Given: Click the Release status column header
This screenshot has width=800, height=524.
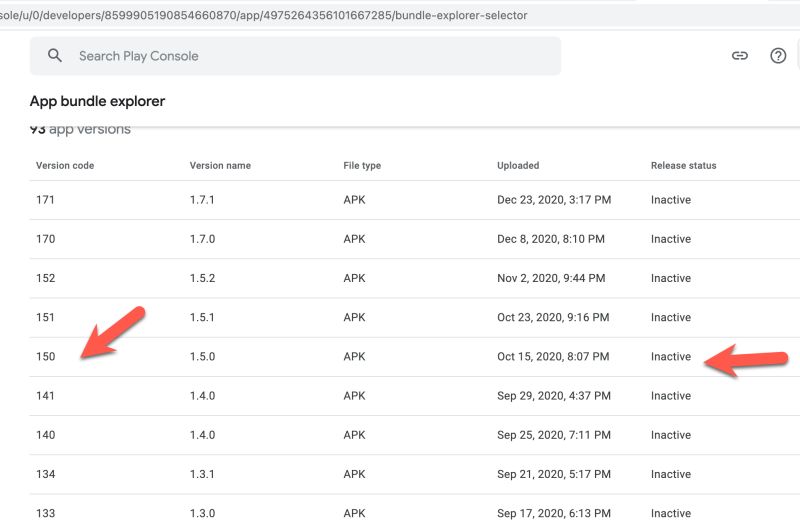Looking at the screenshot, I should (x=683, y=165).
